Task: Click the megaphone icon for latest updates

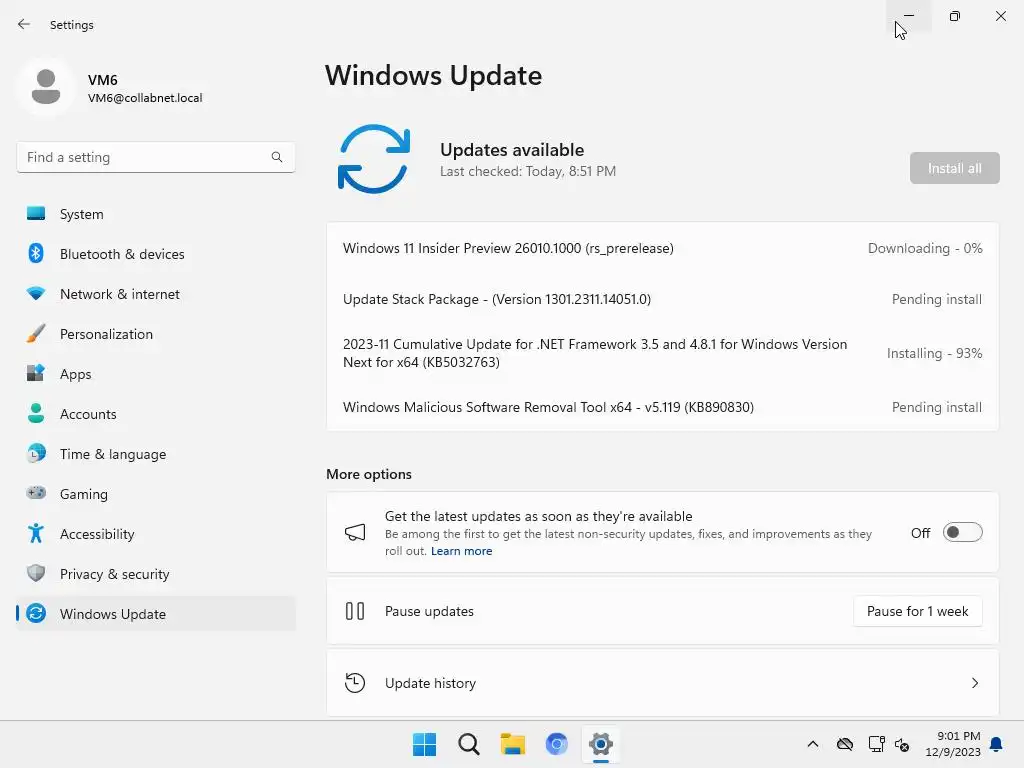Action: pyautogui.click(x=355, y=532)
